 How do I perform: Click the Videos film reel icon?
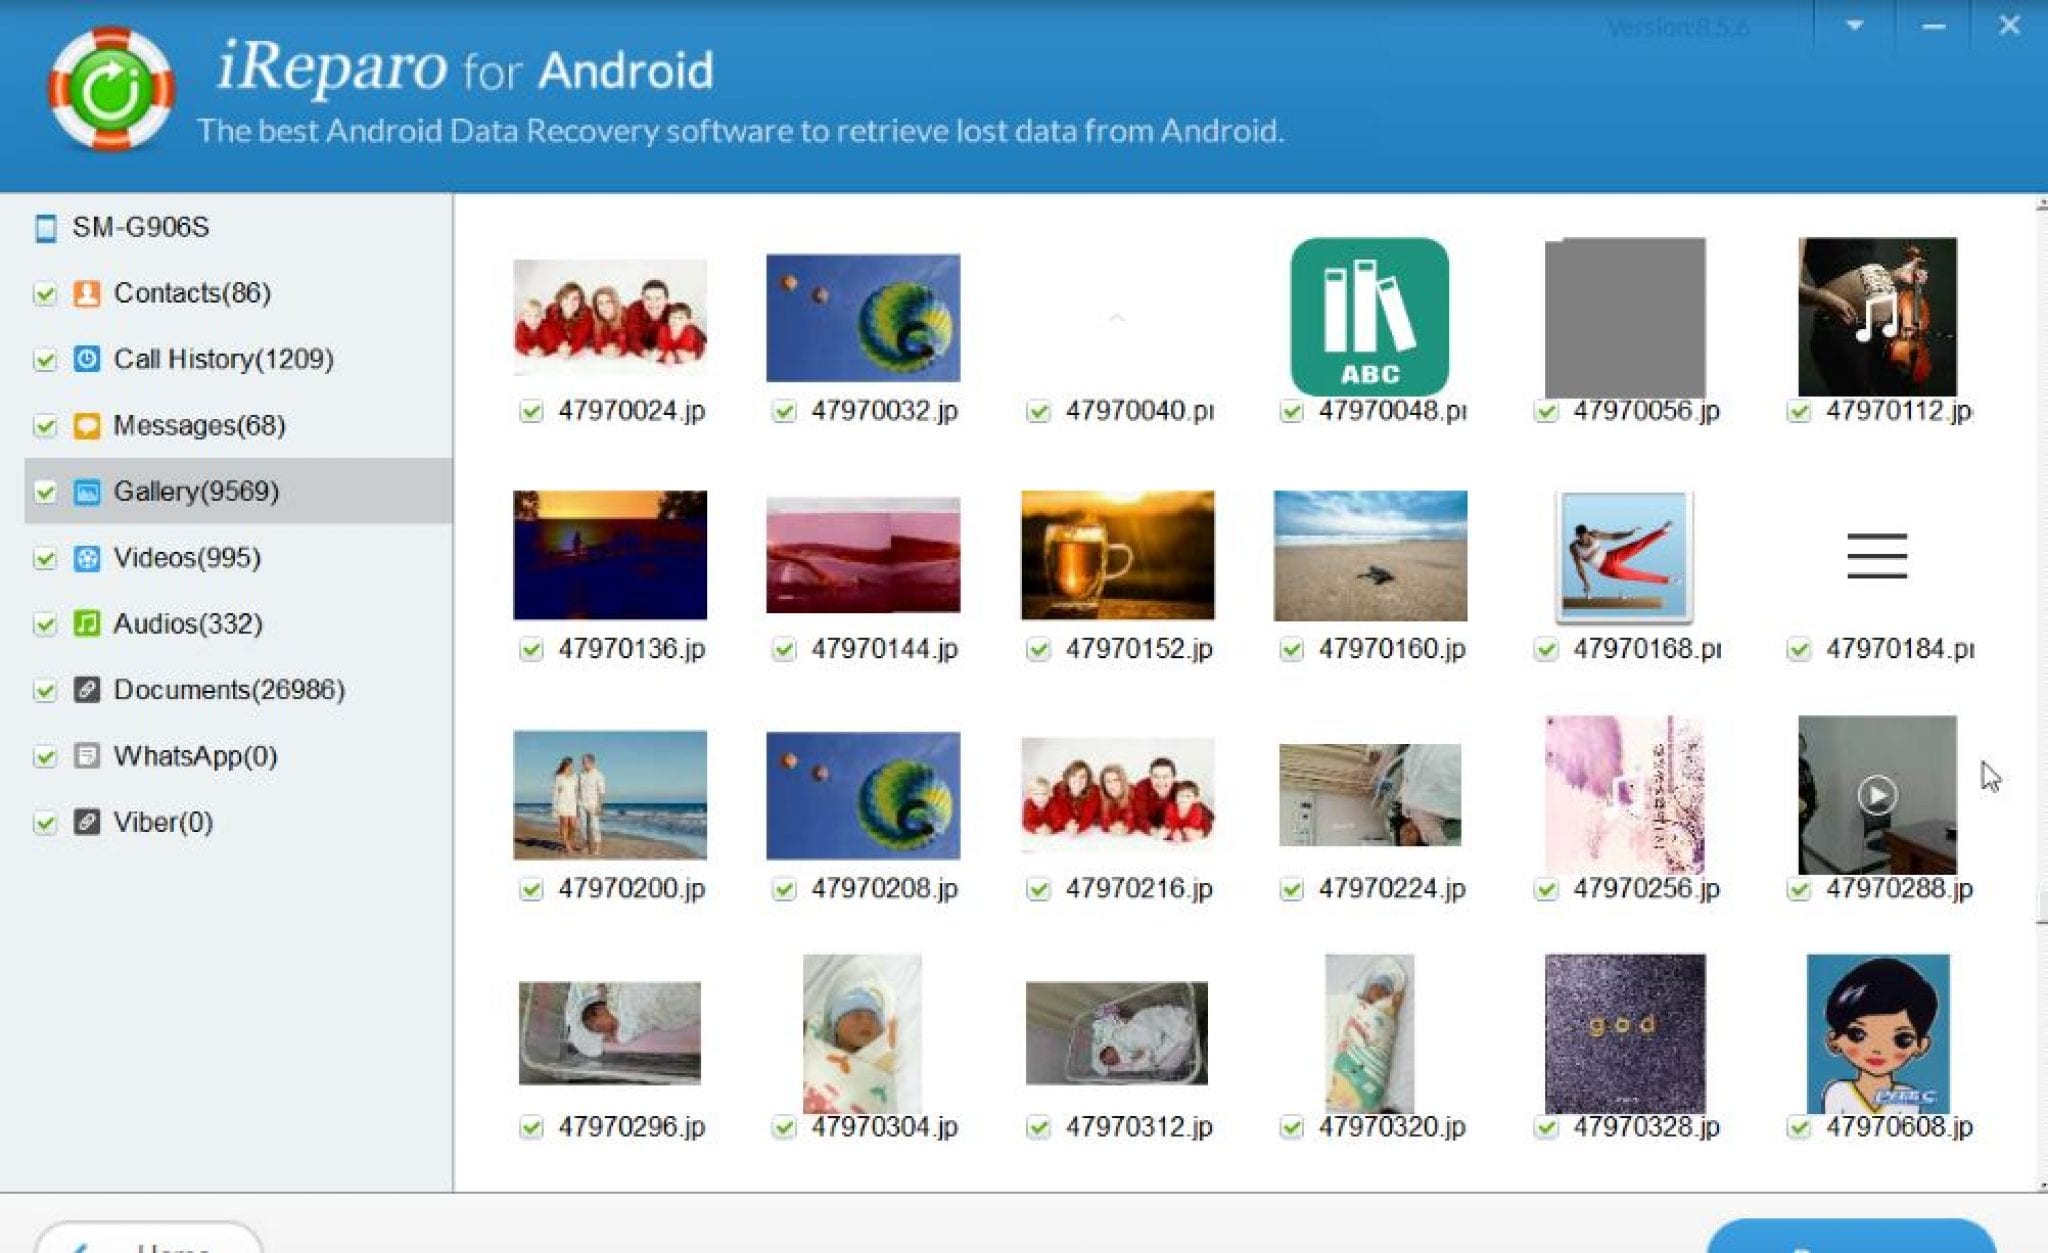(x=87, y=558)
